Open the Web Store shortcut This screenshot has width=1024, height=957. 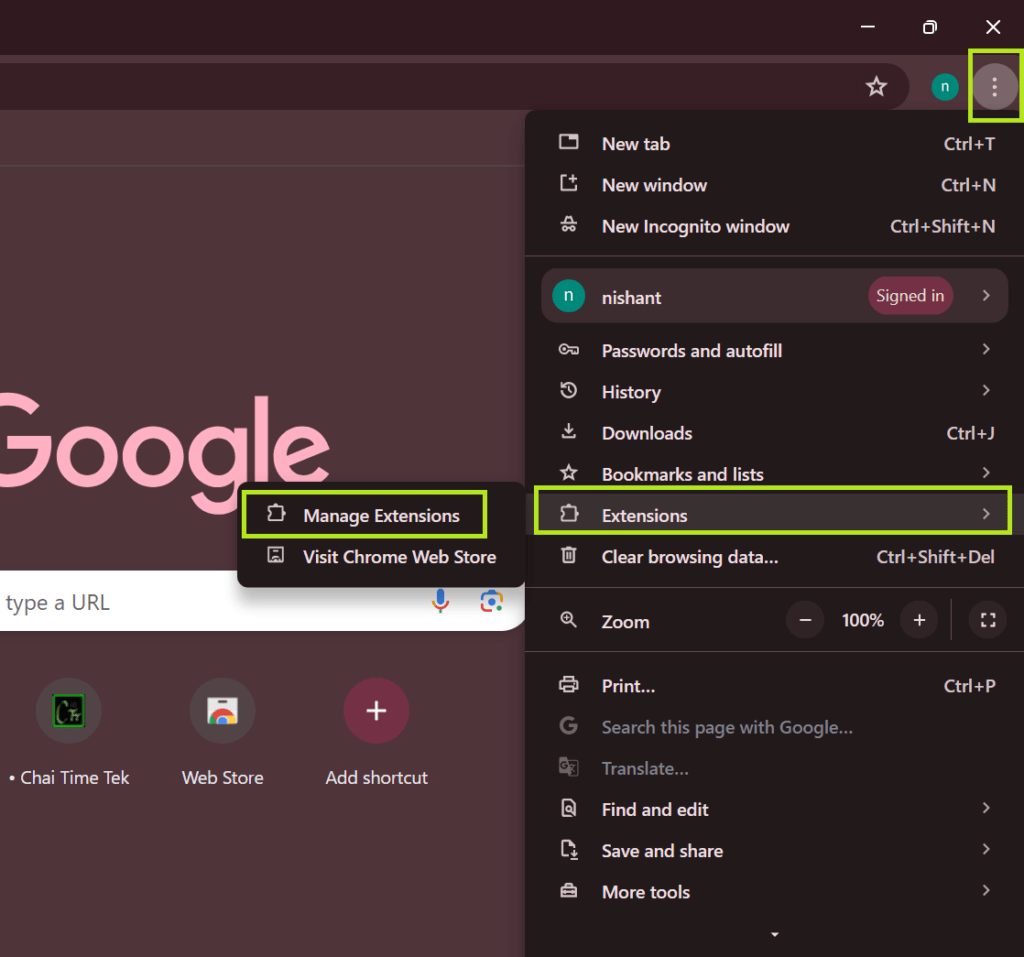click(222, 732)
